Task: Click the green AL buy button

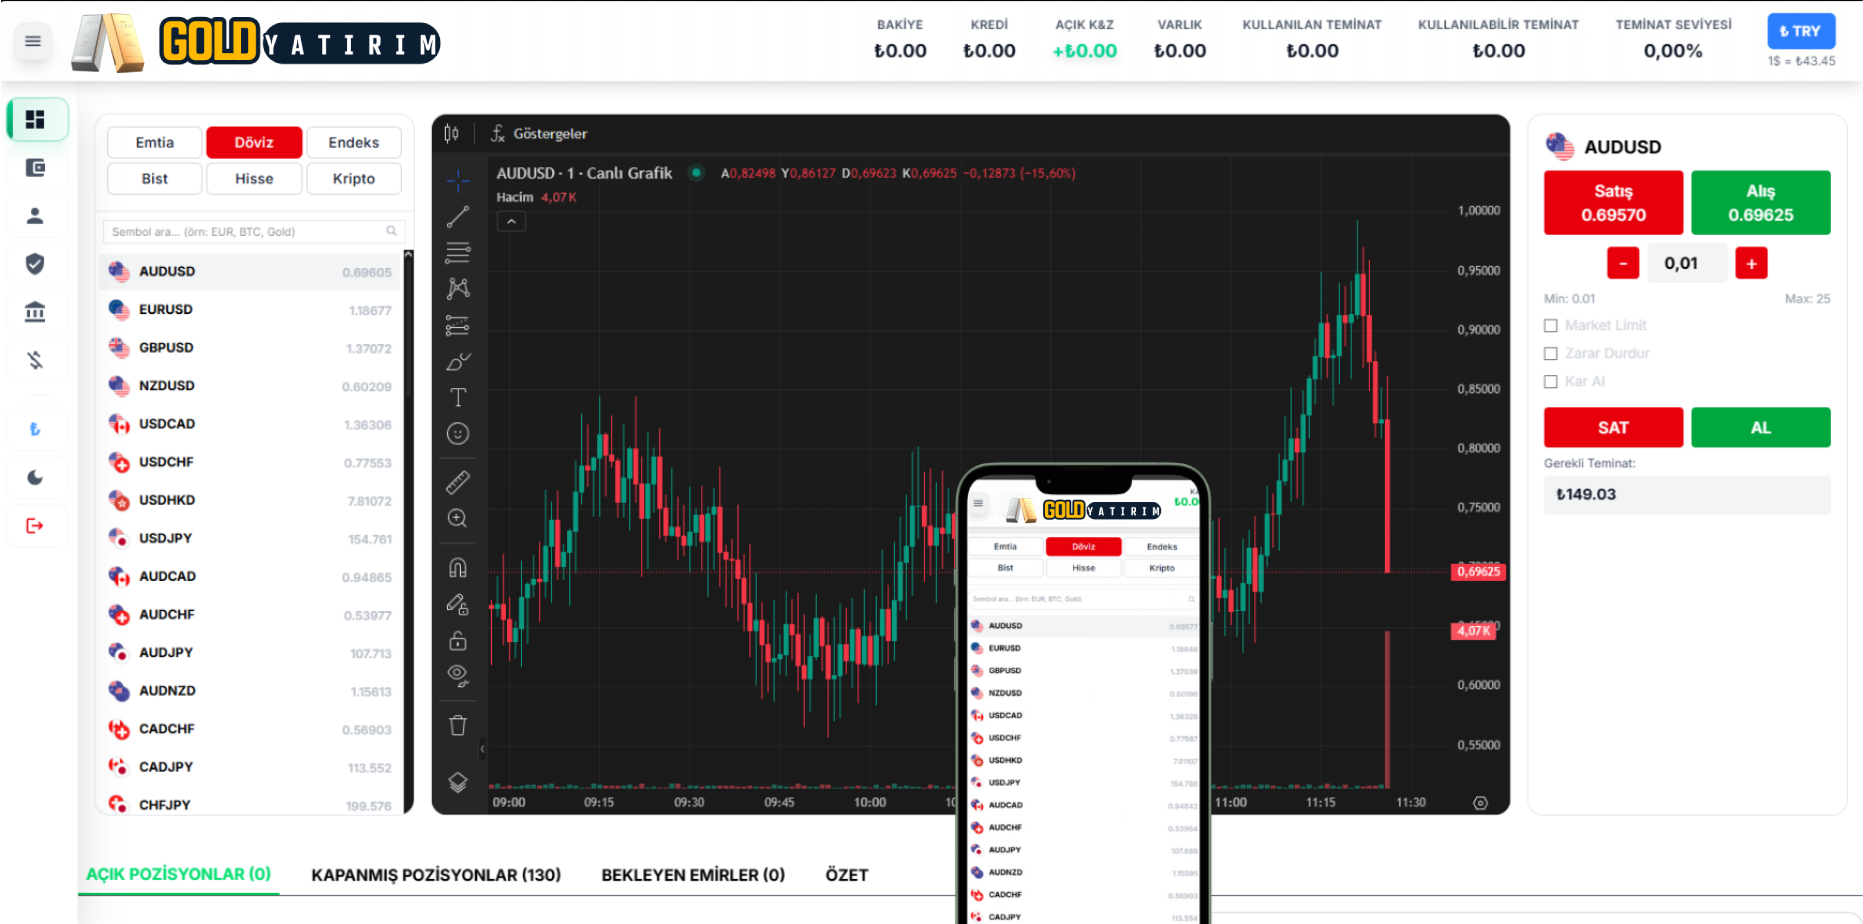Action: pos(1761,428)
